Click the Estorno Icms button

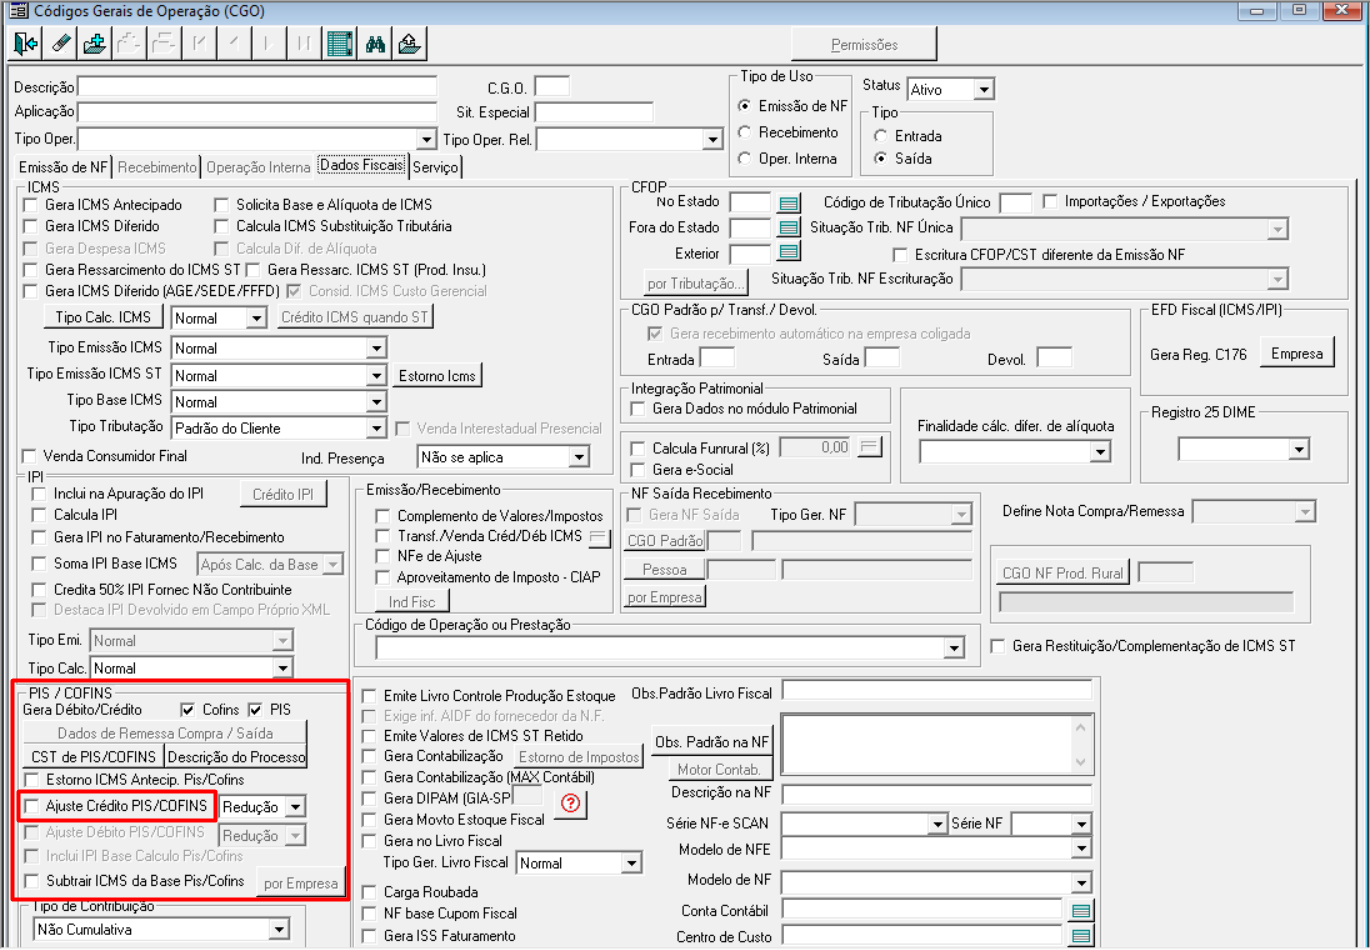pos(438,376)
